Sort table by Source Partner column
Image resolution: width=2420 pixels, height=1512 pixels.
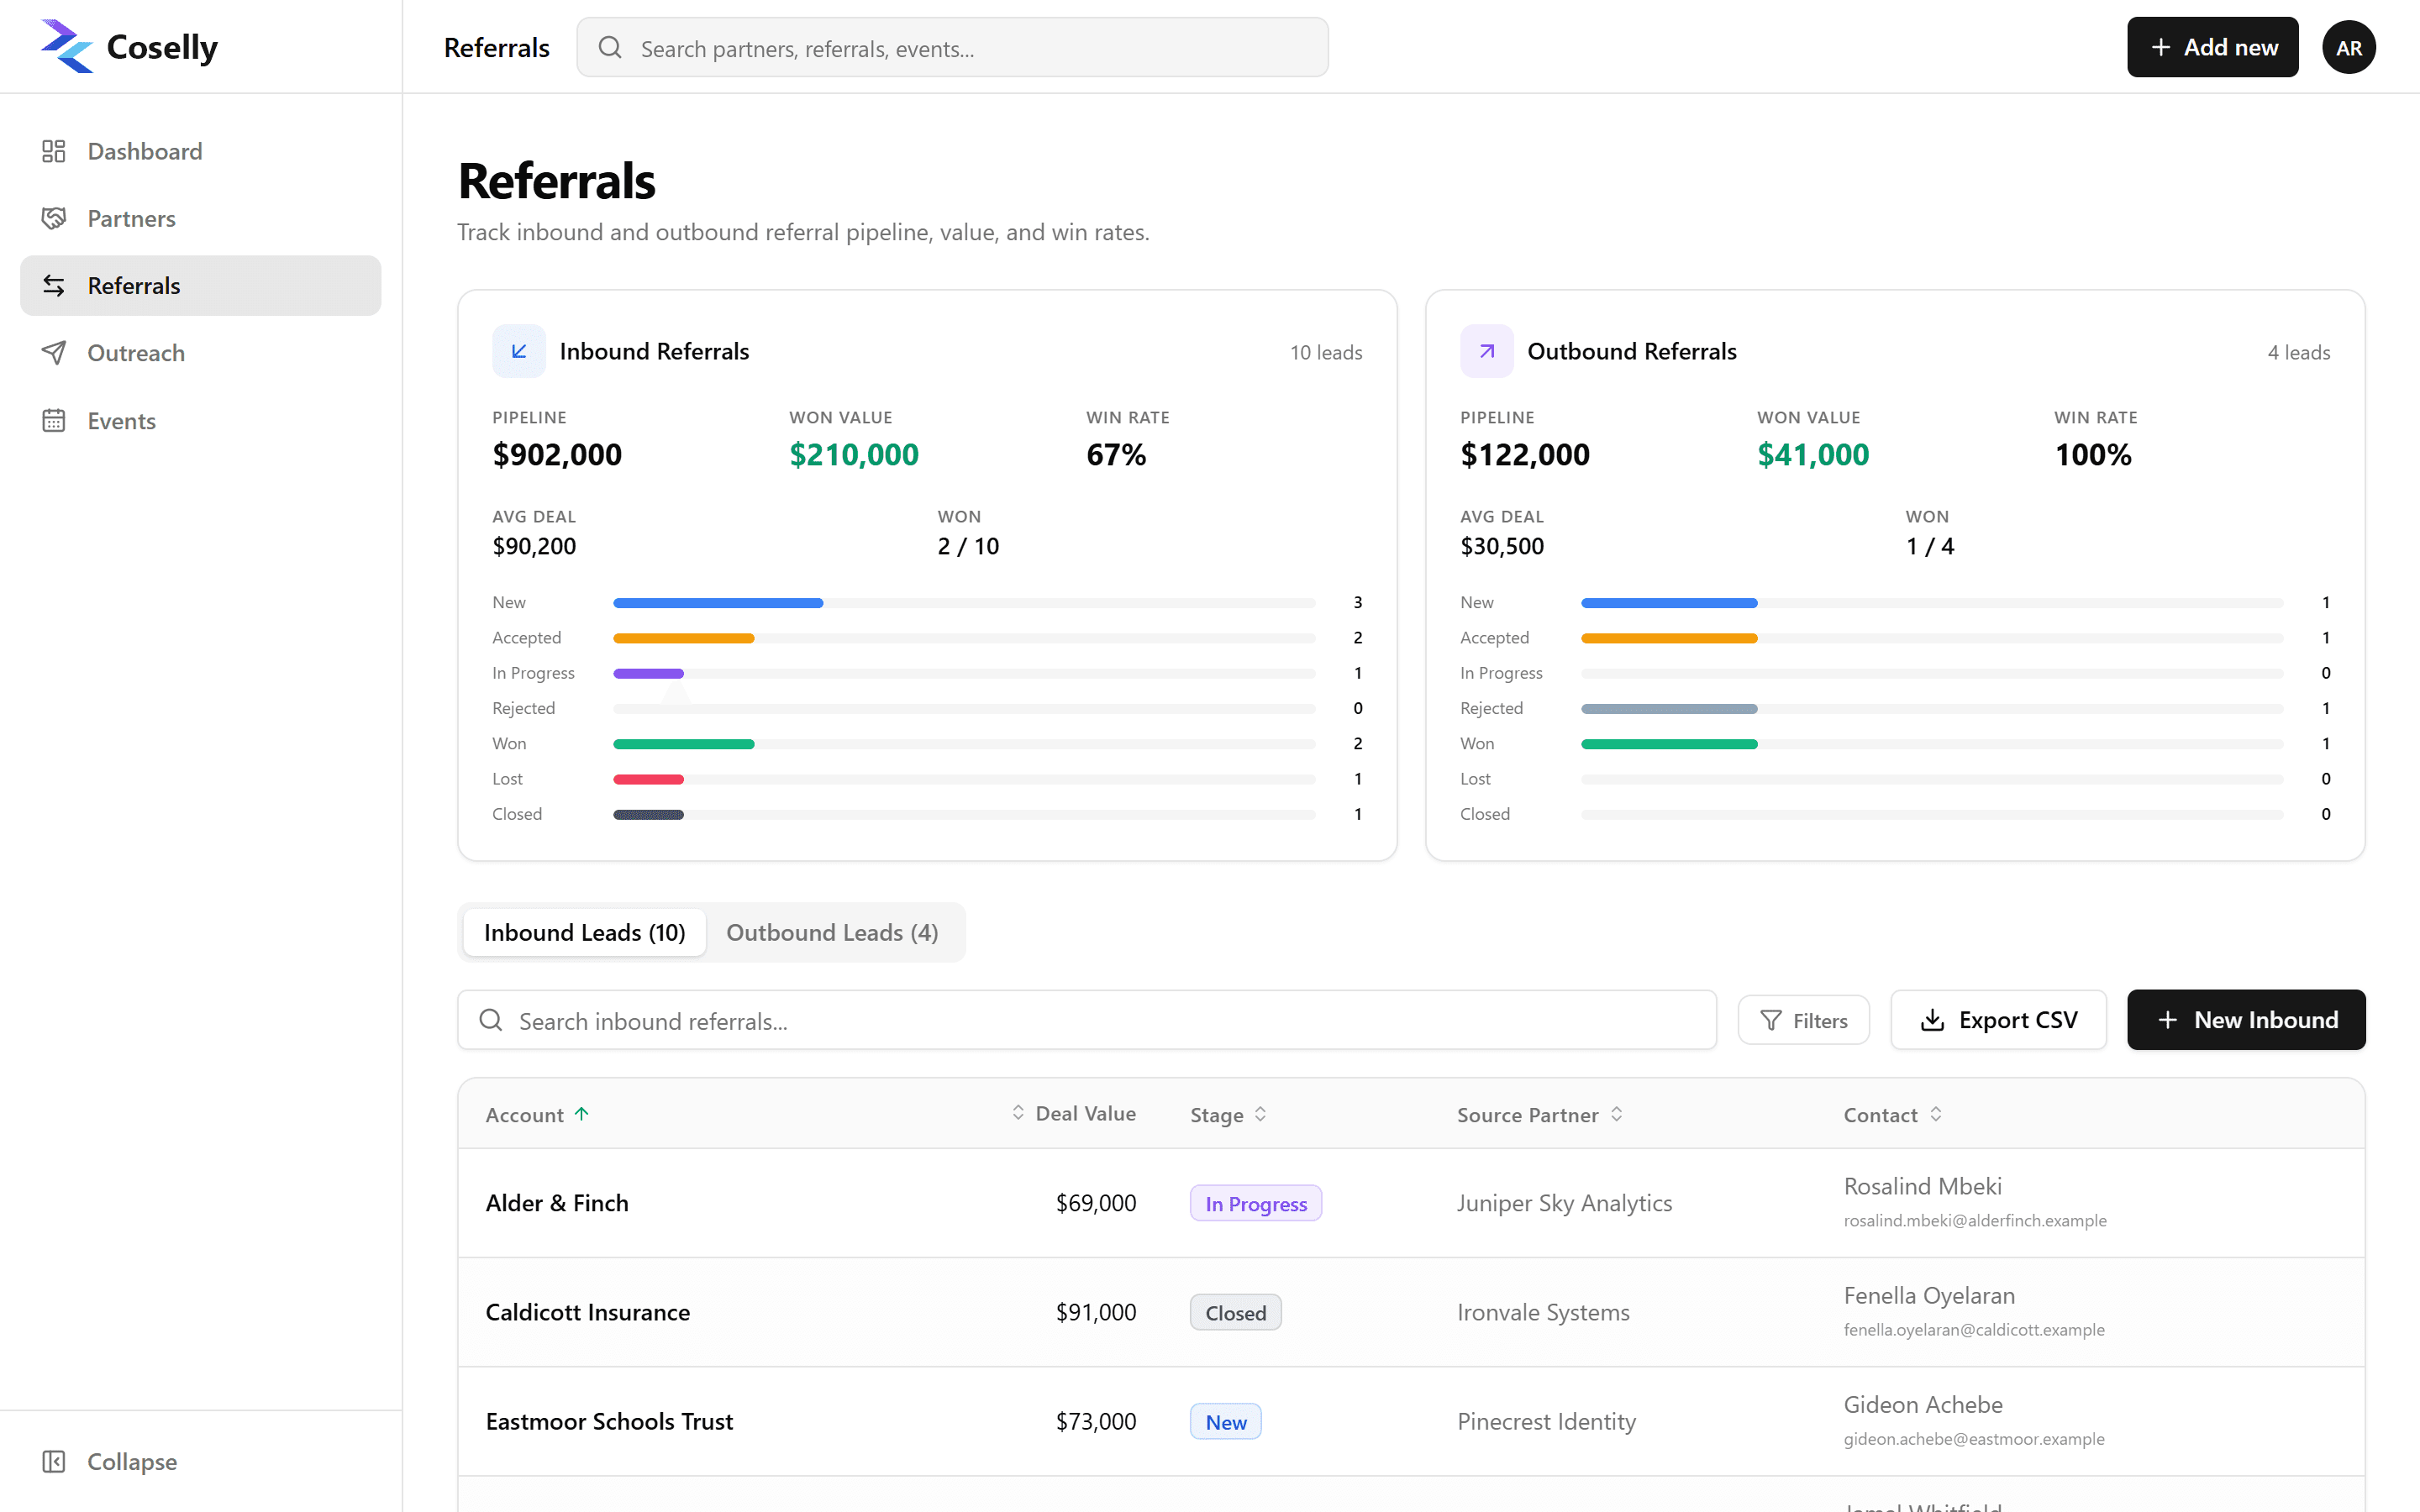[x=1540, y=1114]
